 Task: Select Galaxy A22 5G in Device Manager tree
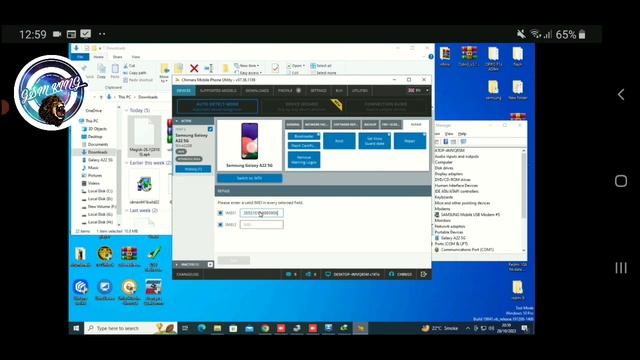[453, 238]
